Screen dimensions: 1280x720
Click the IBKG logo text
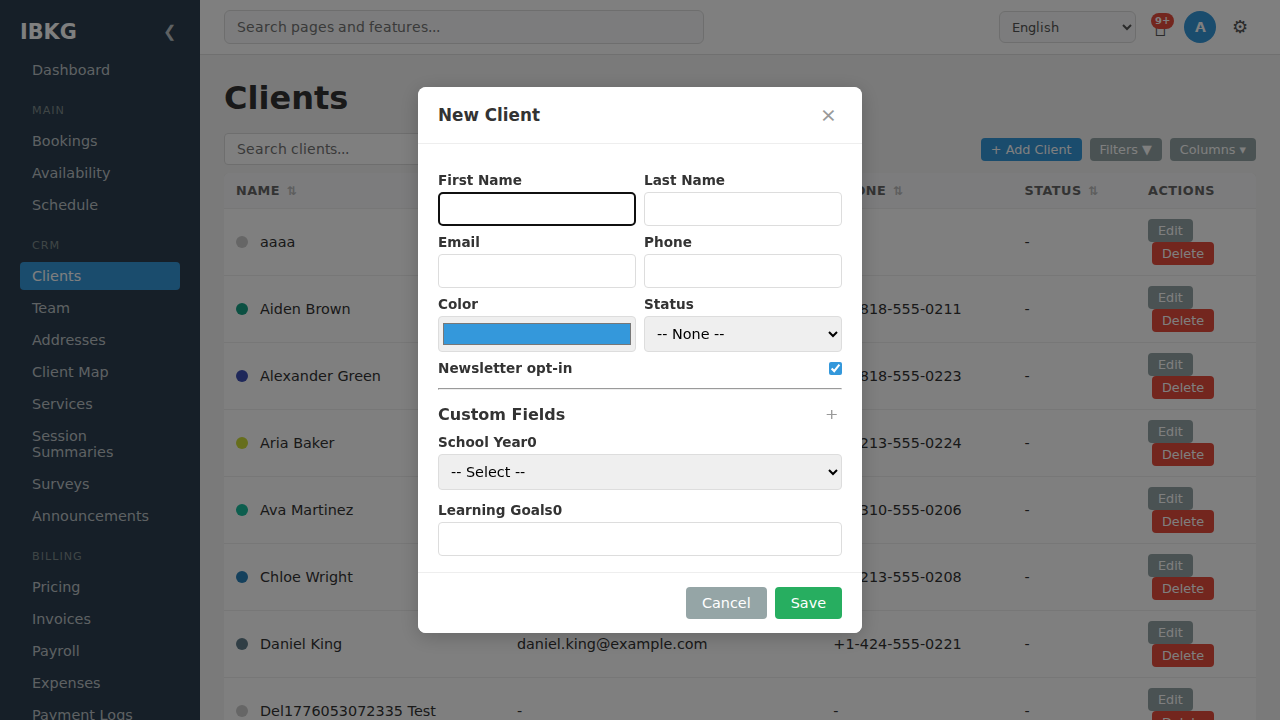(x=48, y=31)
